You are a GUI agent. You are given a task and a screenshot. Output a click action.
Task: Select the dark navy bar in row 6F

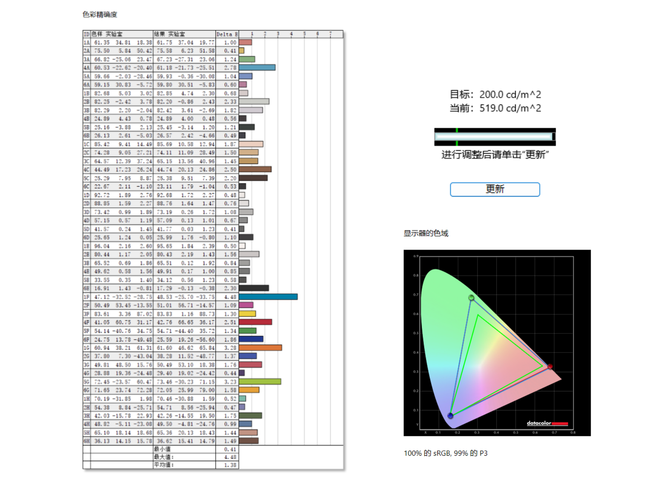(x=251, y=339)
